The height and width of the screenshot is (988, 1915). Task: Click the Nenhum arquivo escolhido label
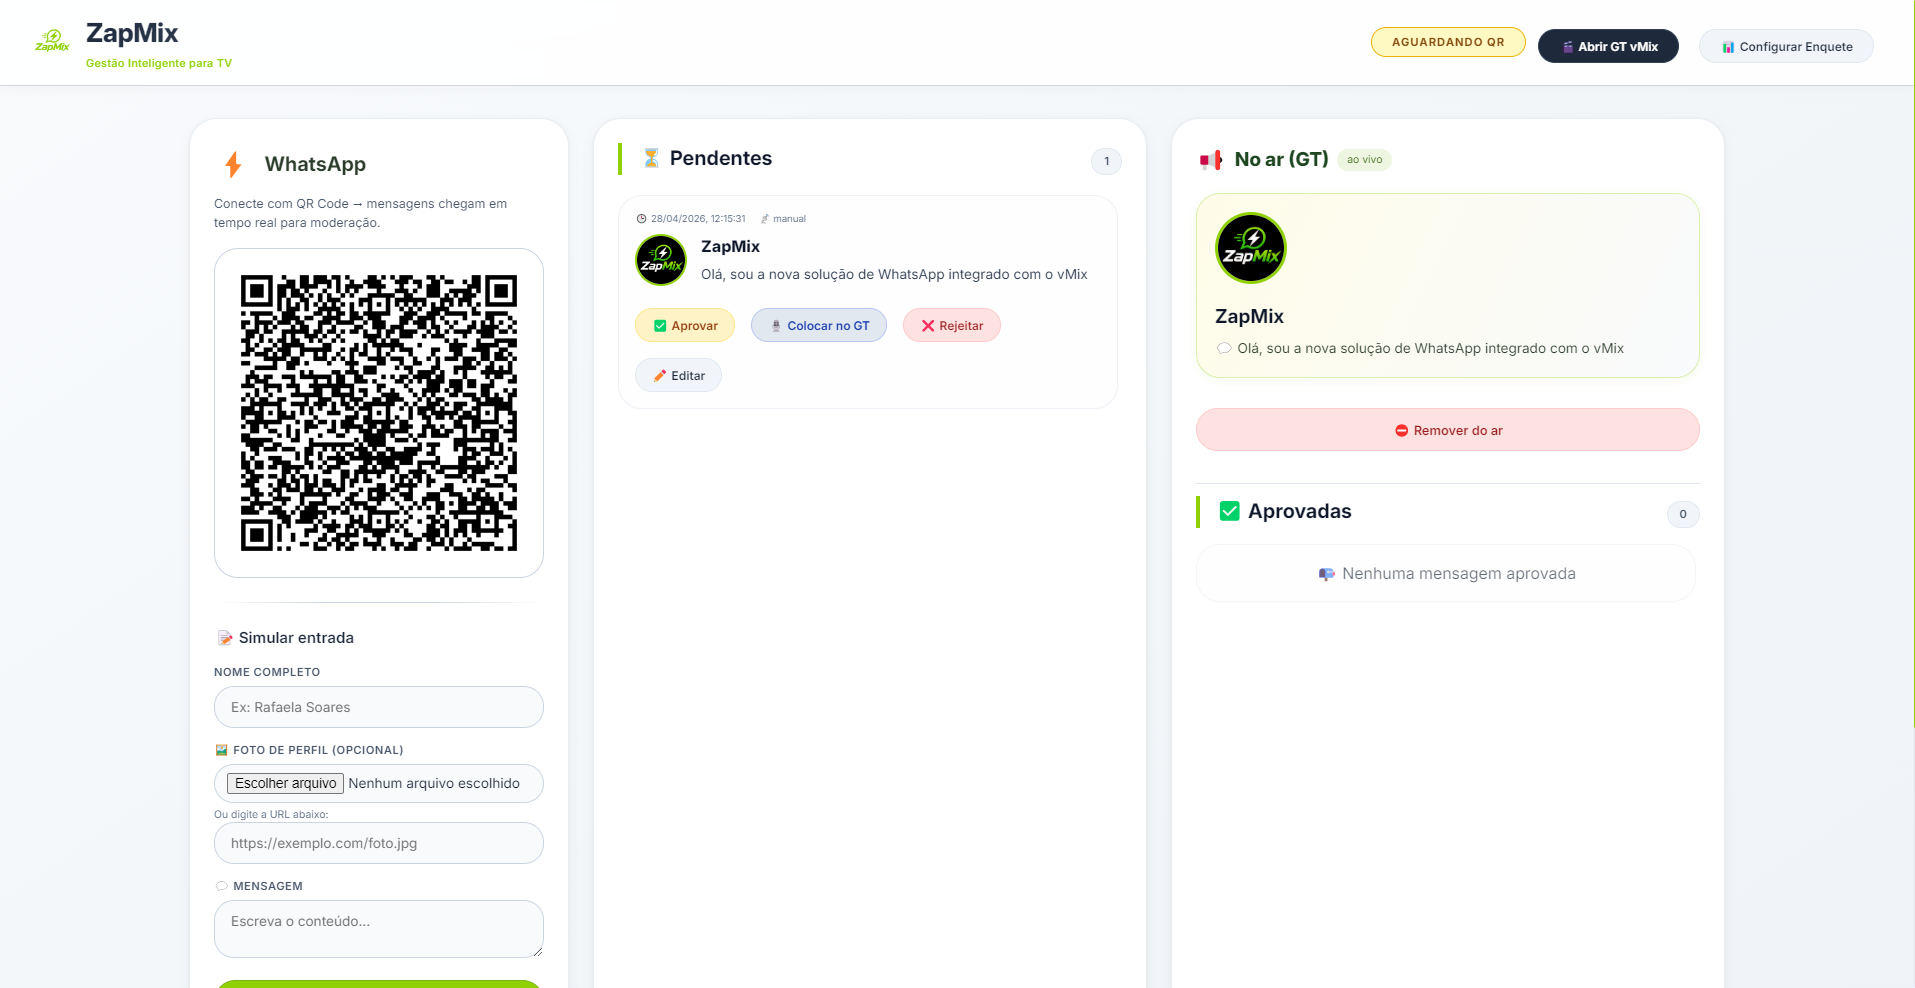click(x=434, y=783)
